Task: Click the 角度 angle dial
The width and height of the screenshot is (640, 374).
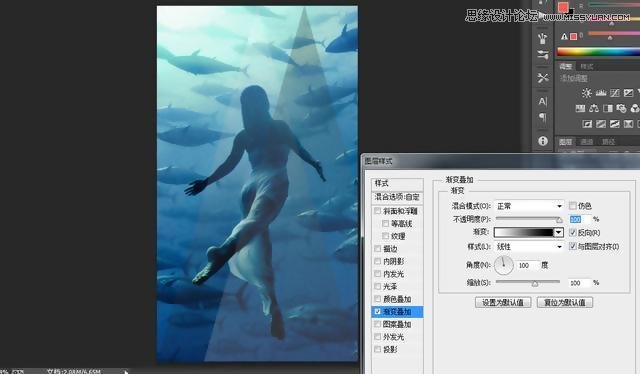Action: pyautogui.click(x=504, y=265)
